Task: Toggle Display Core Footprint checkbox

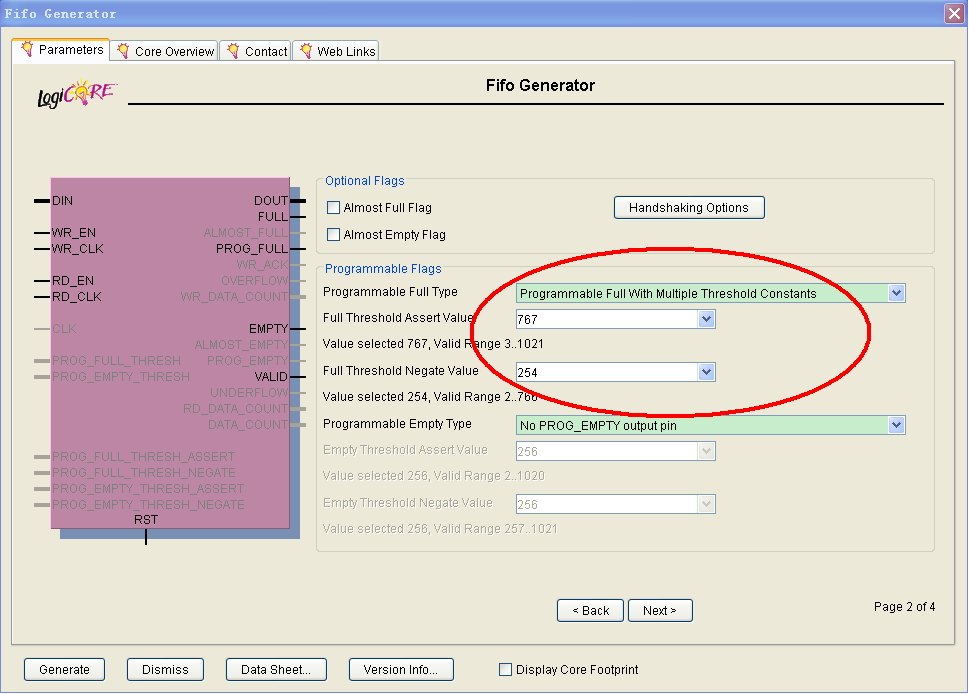Action: click(506, 669)
